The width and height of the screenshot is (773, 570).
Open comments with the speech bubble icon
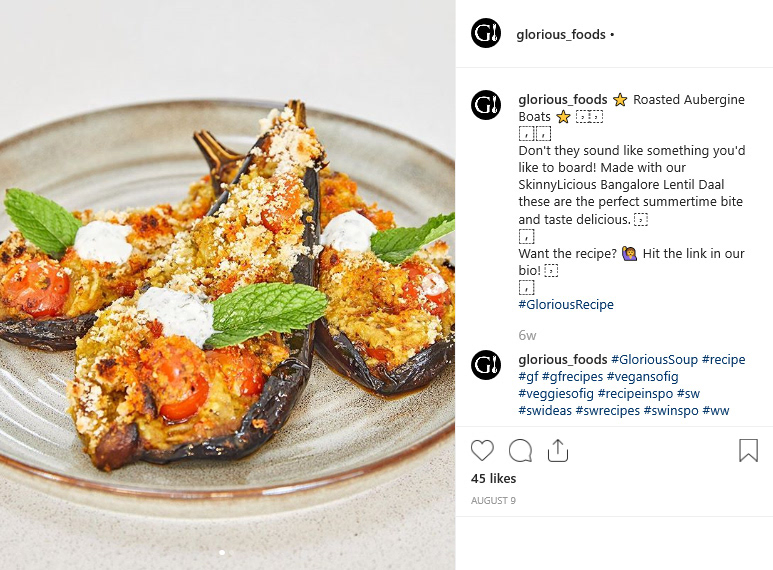click(x=520, y=450)
